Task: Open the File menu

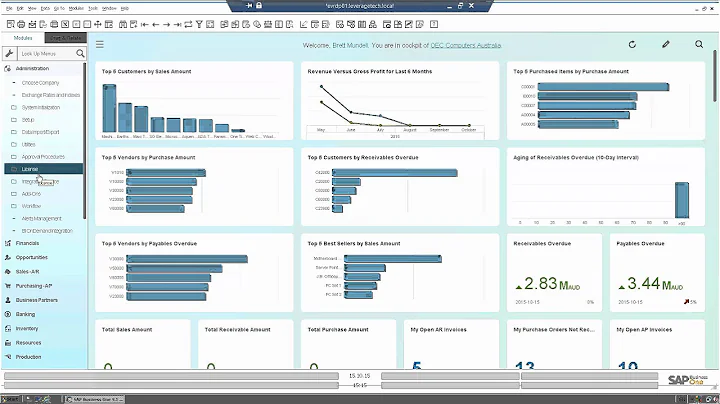Action: point(9,8)
